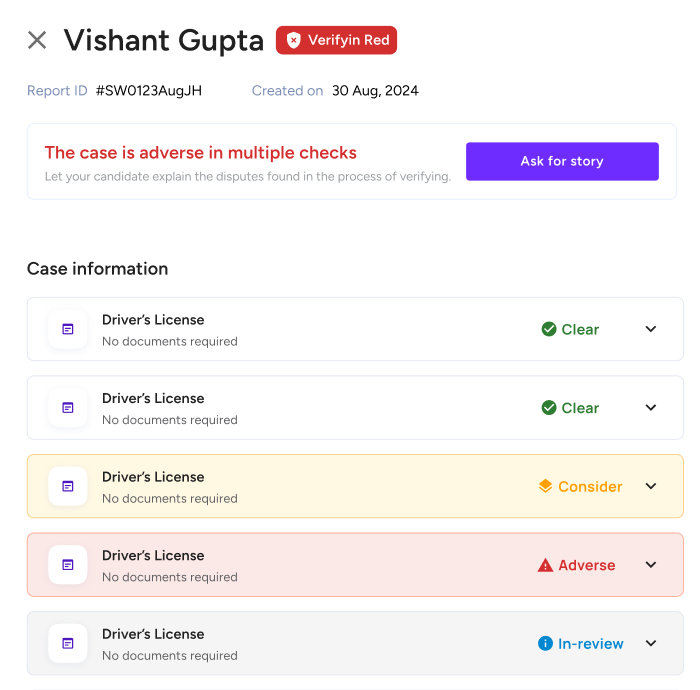Screen dimensions: 700x690
Task: Click the Ask for story button
Action: pos(562,162)
